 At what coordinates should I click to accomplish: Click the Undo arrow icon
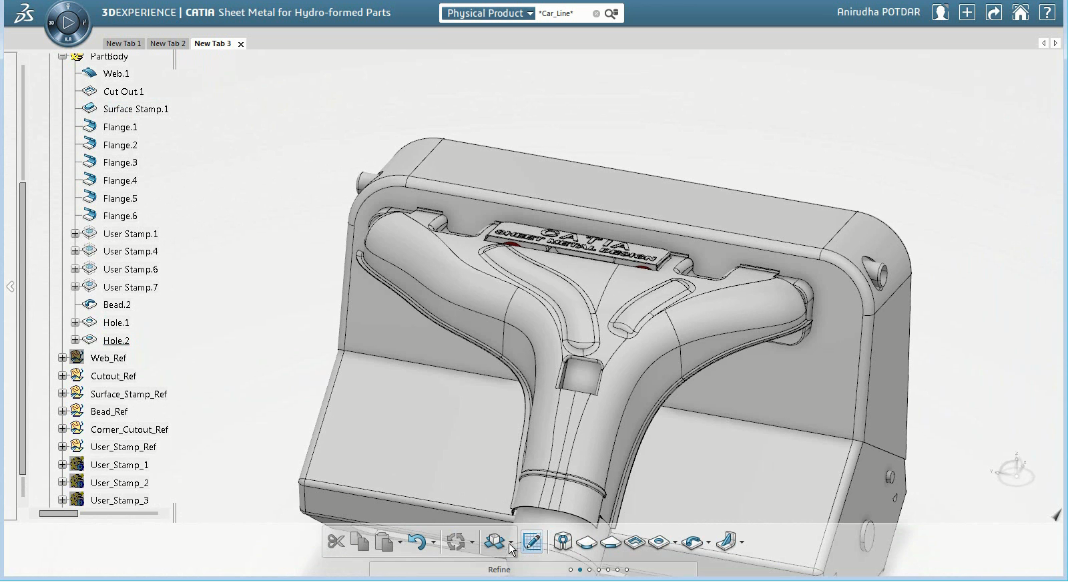coord(417,542)
